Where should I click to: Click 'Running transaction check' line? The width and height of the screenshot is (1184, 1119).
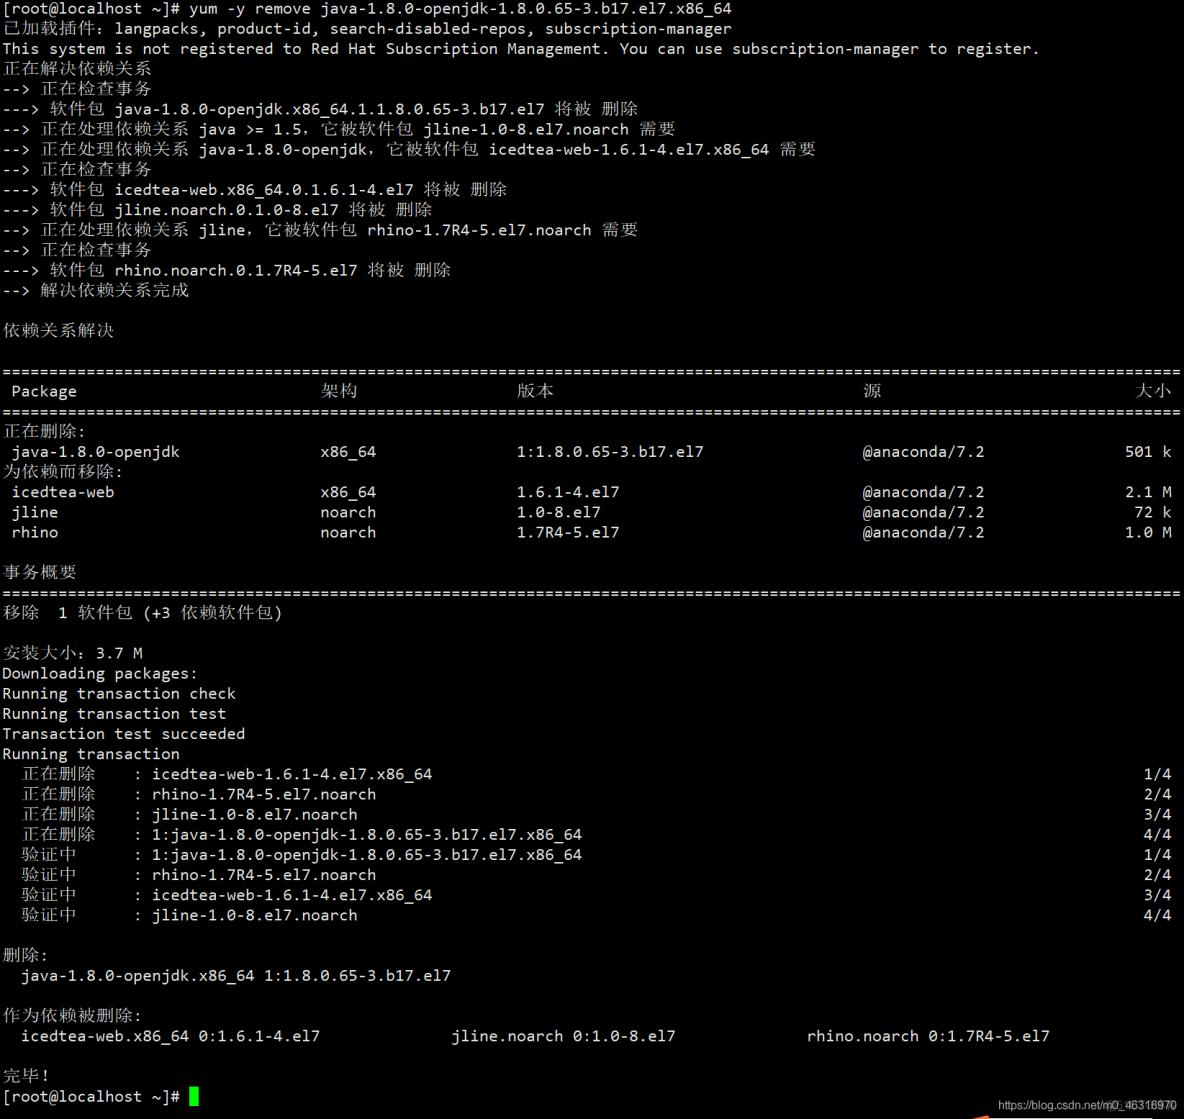pos(119,693)
